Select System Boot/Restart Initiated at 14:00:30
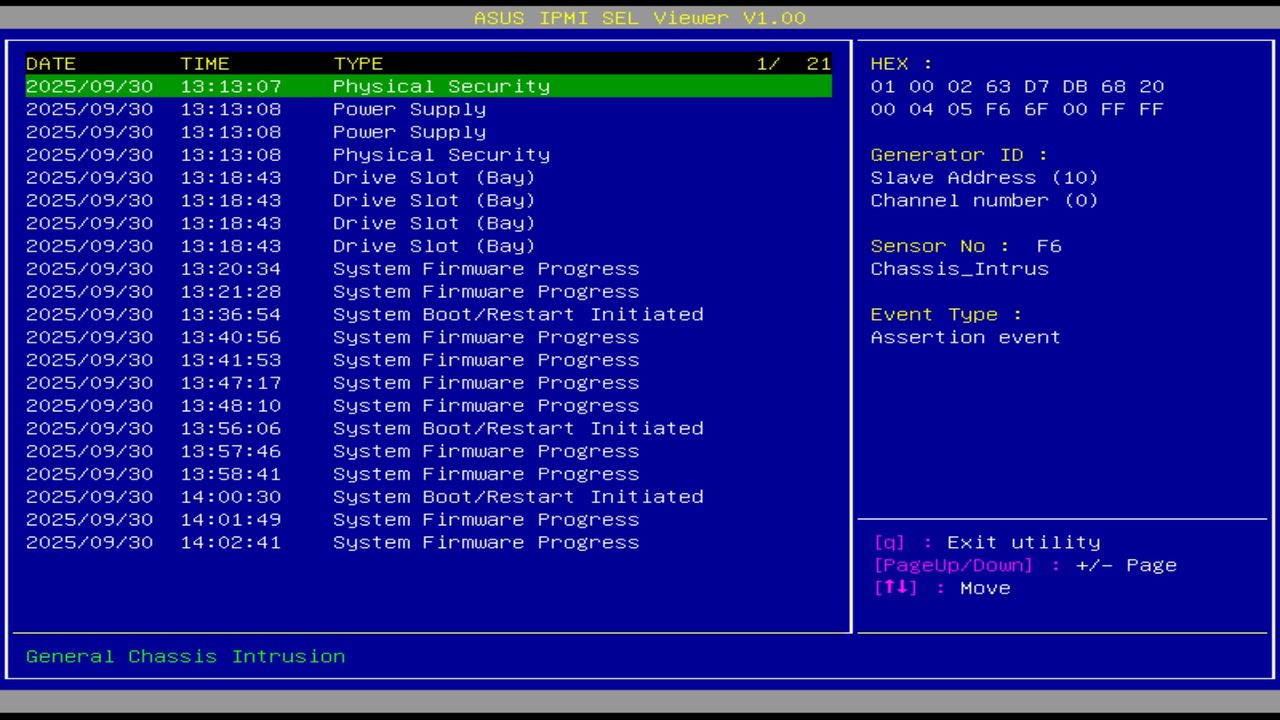Screen dimensions: 1280x720 click(519, 496)
